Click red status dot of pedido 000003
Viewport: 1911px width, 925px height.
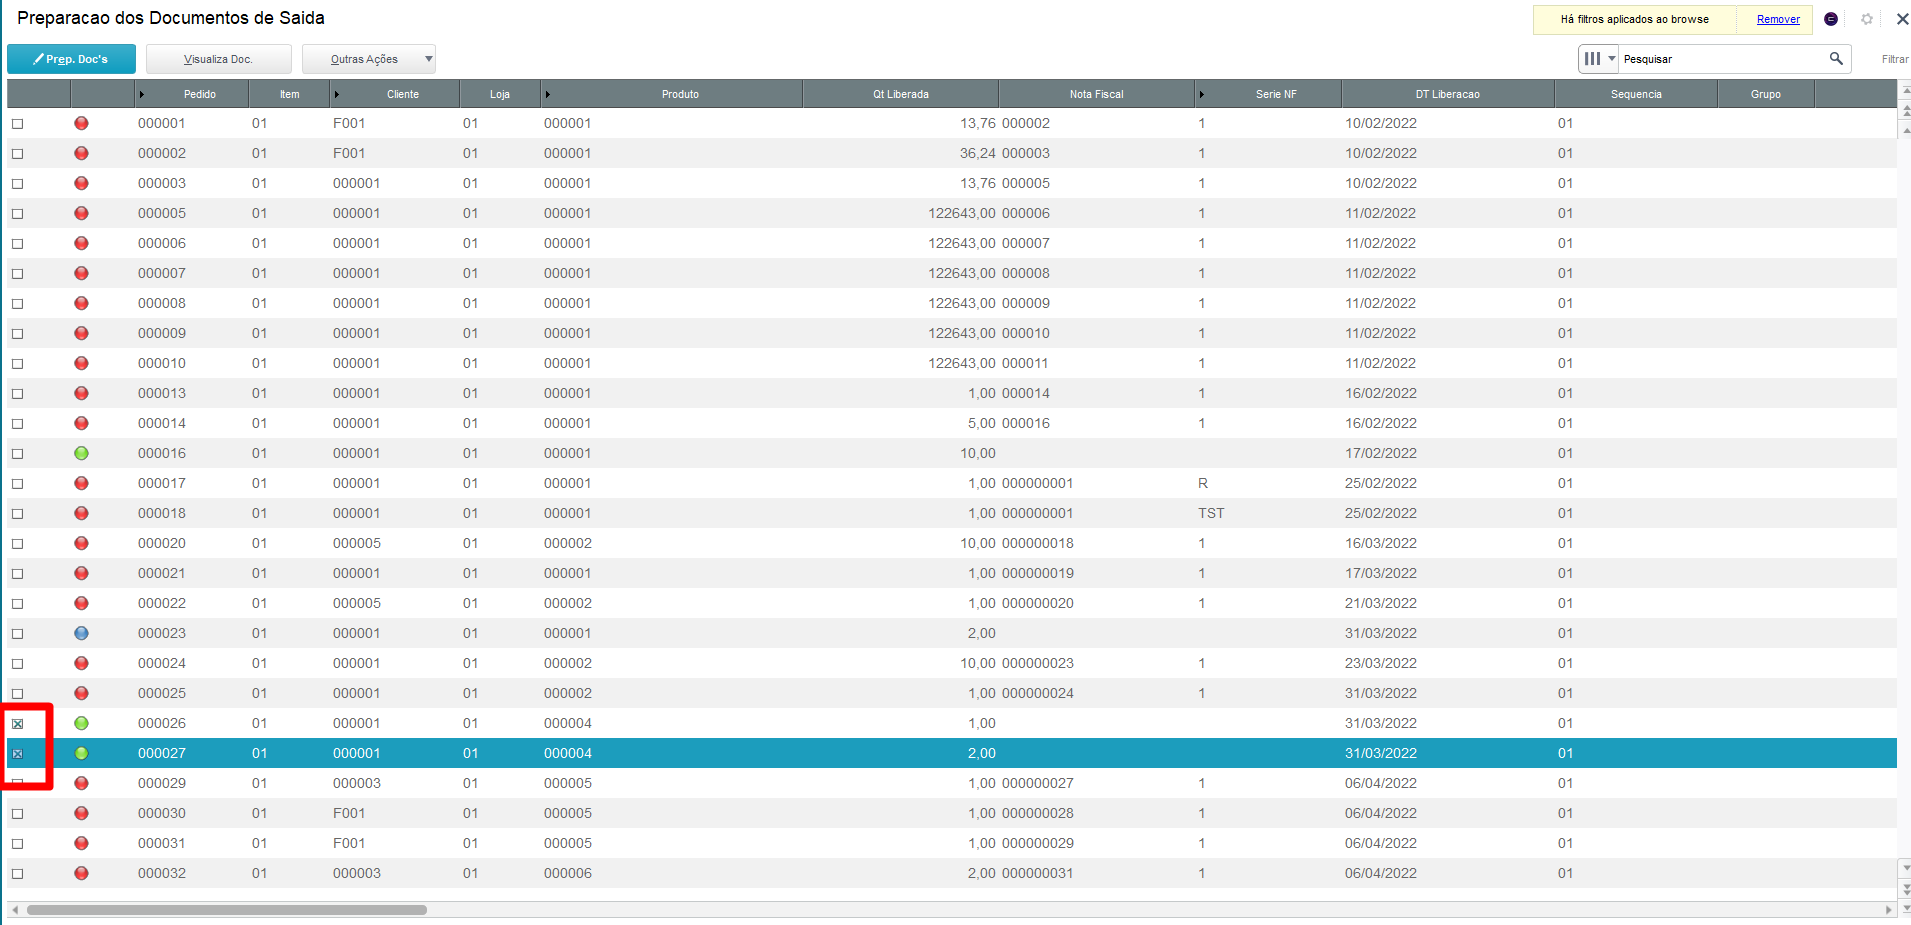click(x=81, y=183)
